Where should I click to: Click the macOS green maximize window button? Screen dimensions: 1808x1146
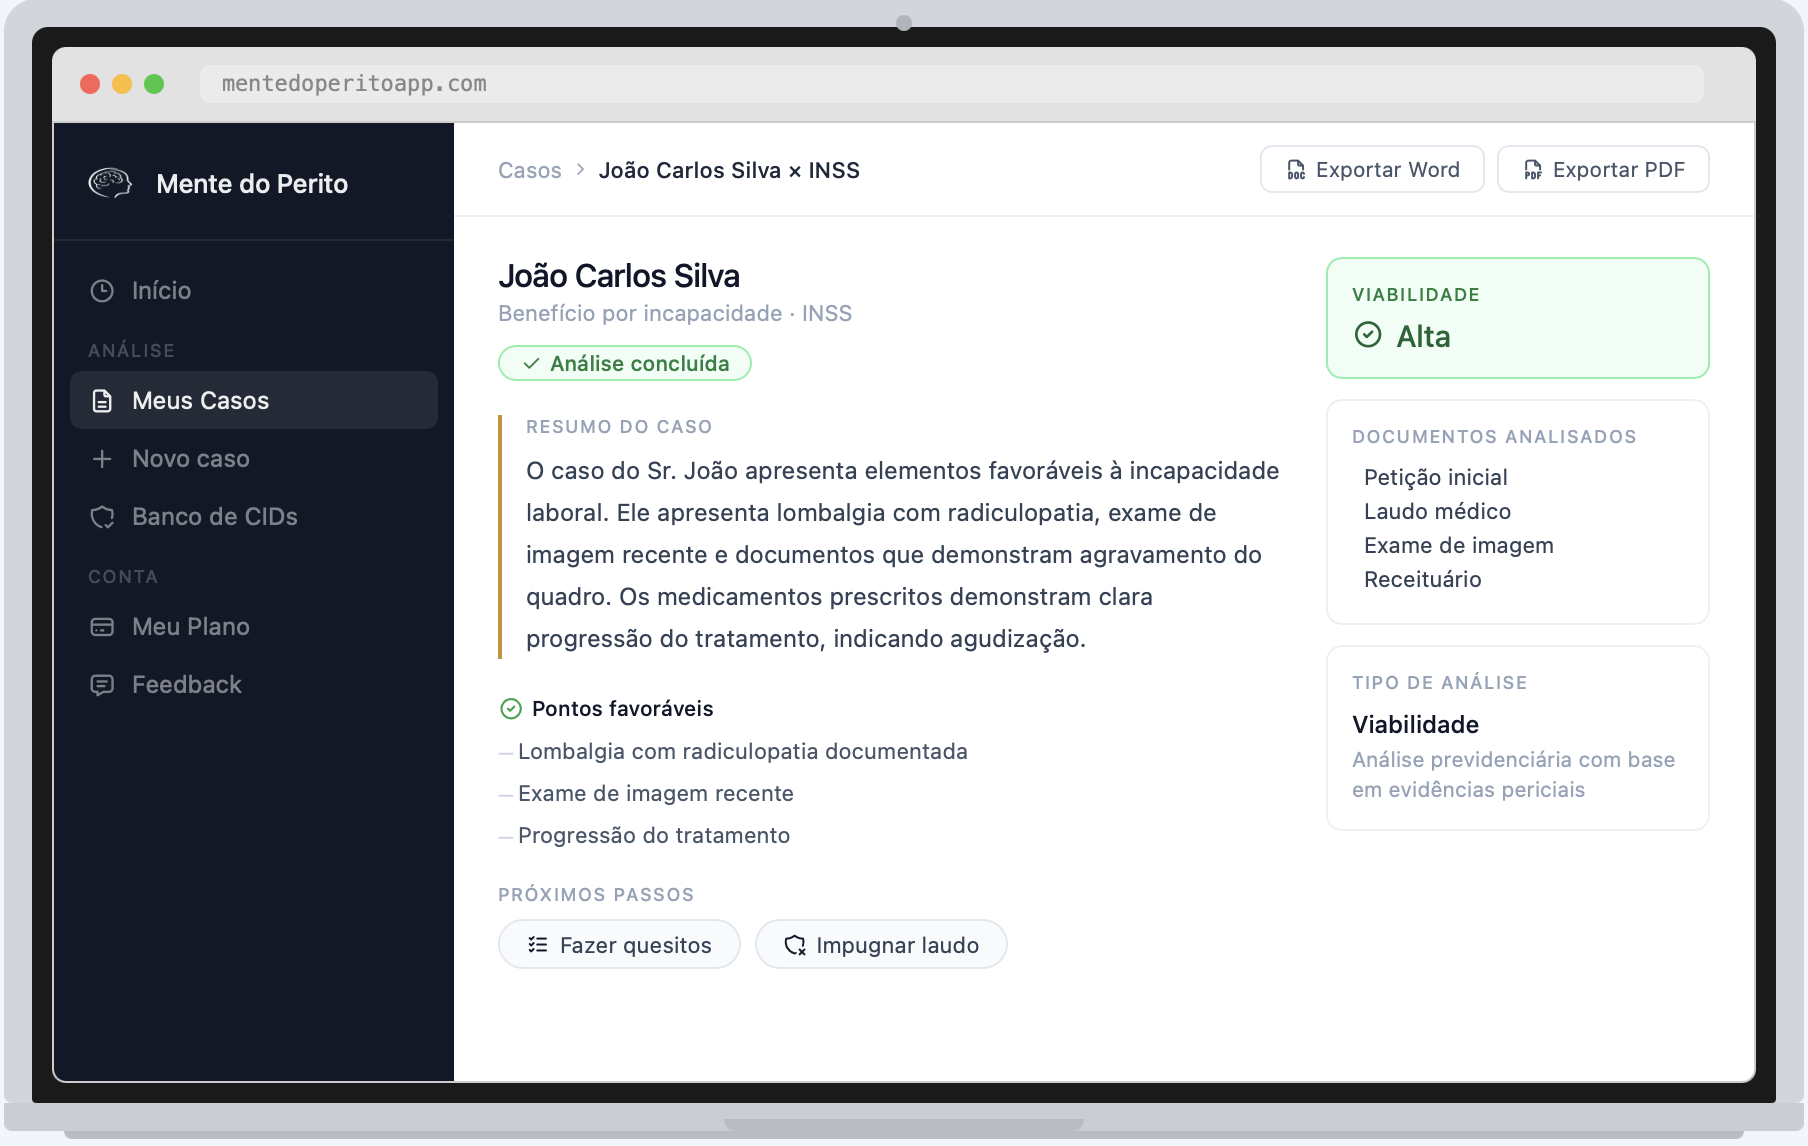pos(154,84)
